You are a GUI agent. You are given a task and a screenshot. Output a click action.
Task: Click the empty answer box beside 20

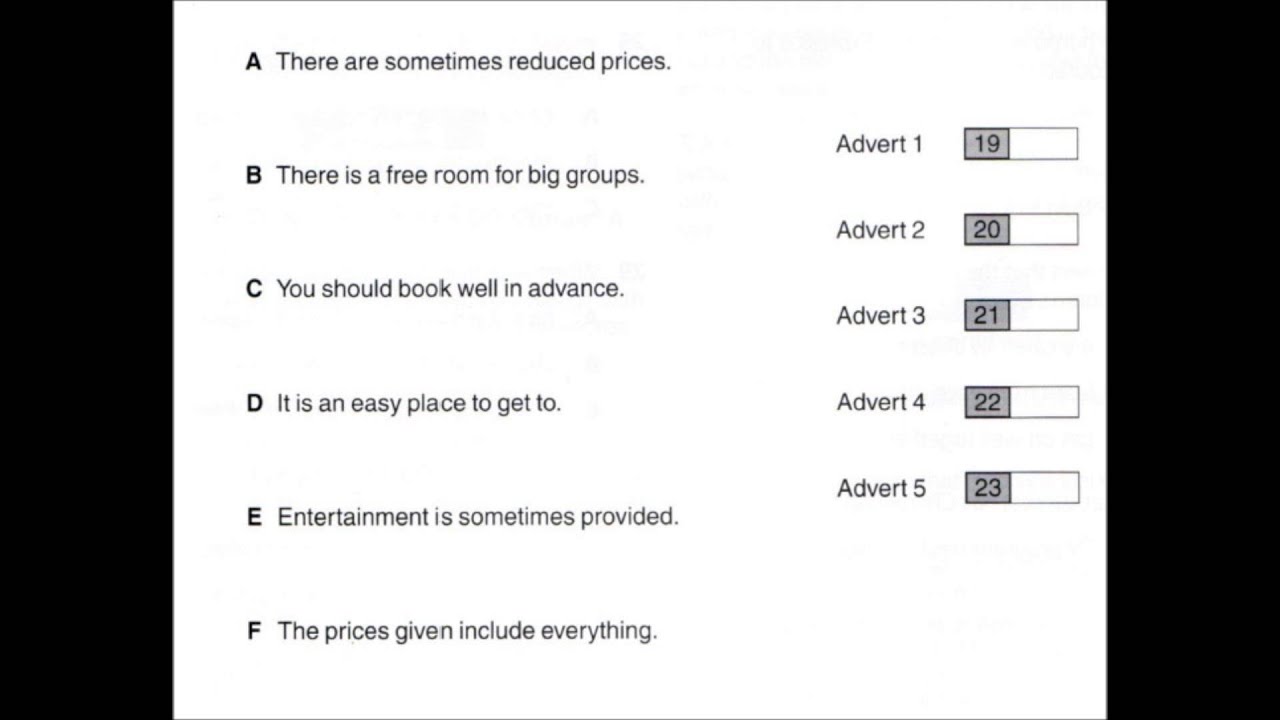[x=1043, y=230]
